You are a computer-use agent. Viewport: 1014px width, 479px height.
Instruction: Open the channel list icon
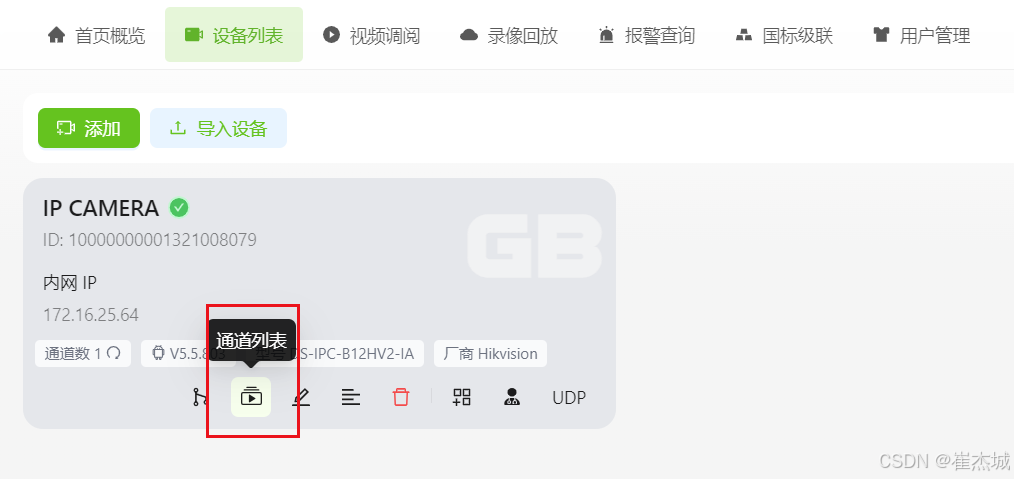point(251,397)
